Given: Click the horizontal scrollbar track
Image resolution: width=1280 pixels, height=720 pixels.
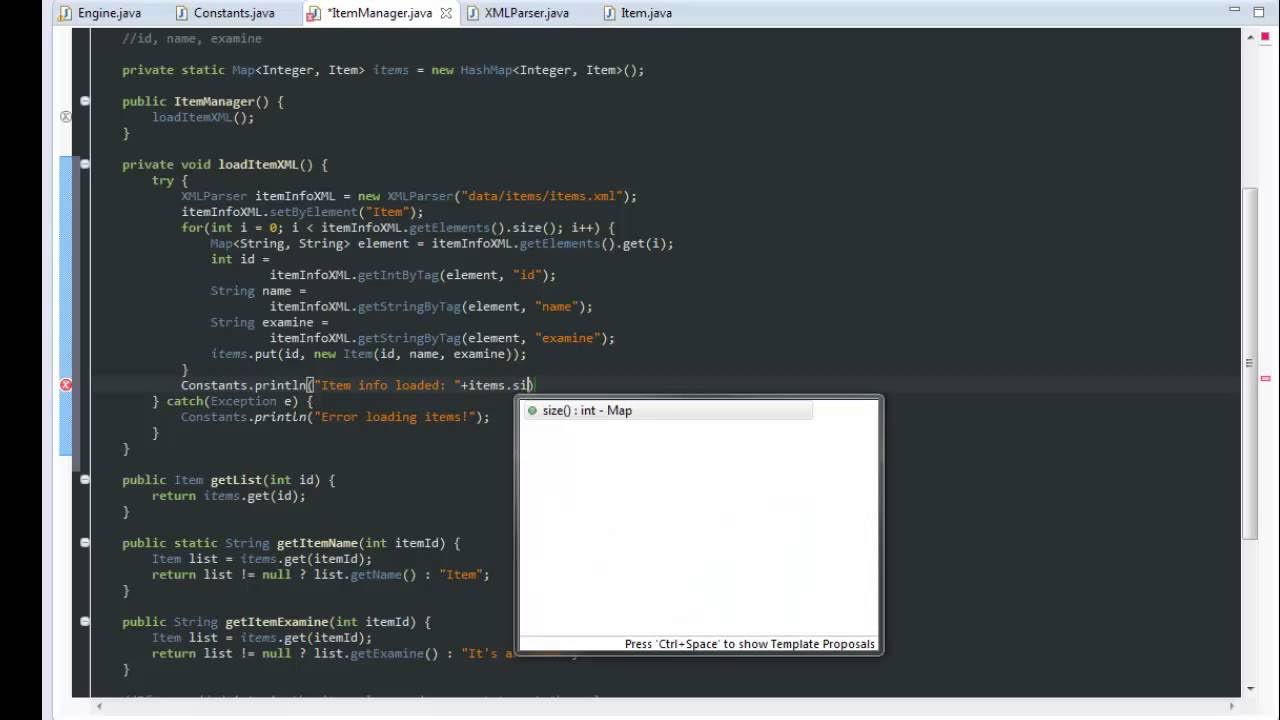Looking at the screenshot, I should coord(665,707).
